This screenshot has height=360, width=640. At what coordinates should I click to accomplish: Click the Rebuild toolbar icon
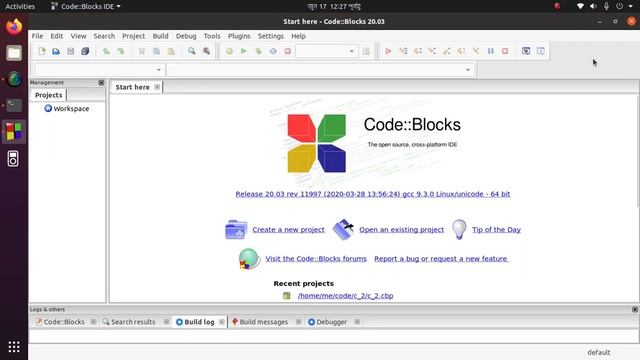click(273, 51)
